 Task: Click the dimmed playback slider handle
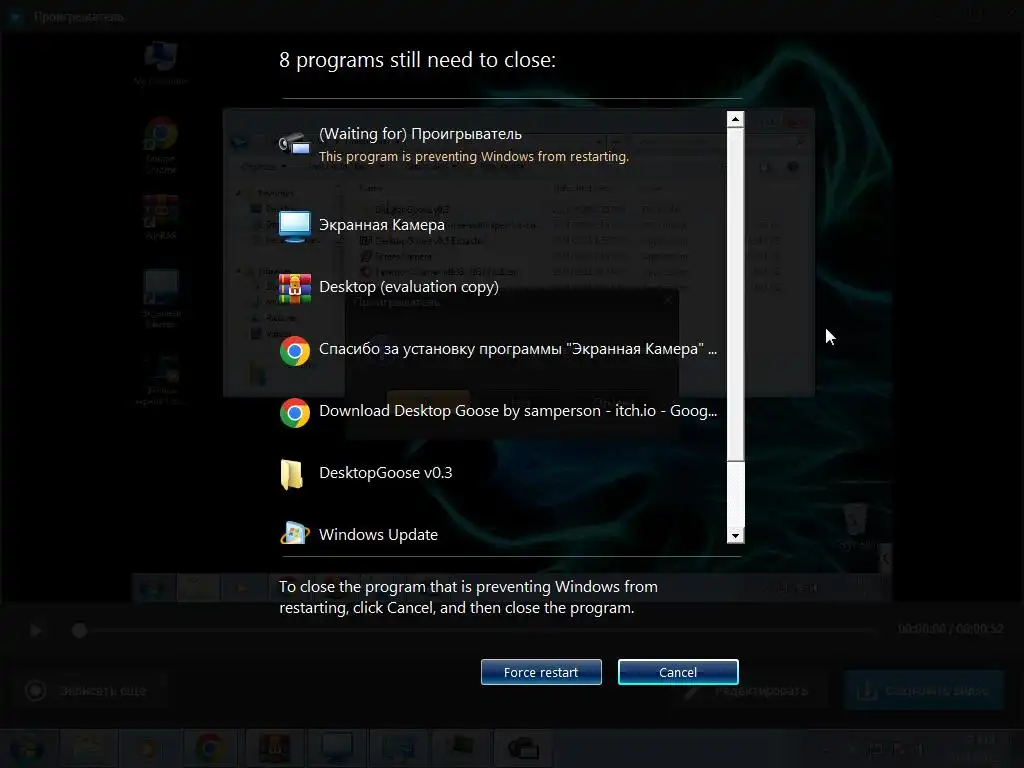point(79,630)
